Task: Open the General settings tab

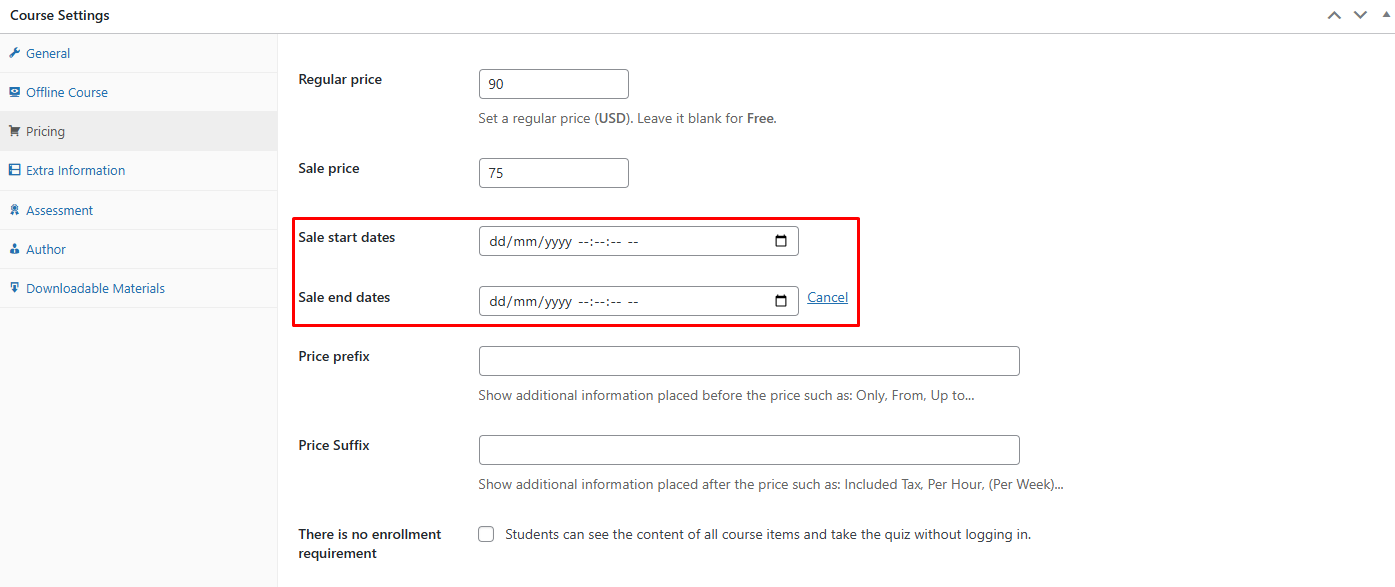Action: pyautogui.click(x=48, y=53)
